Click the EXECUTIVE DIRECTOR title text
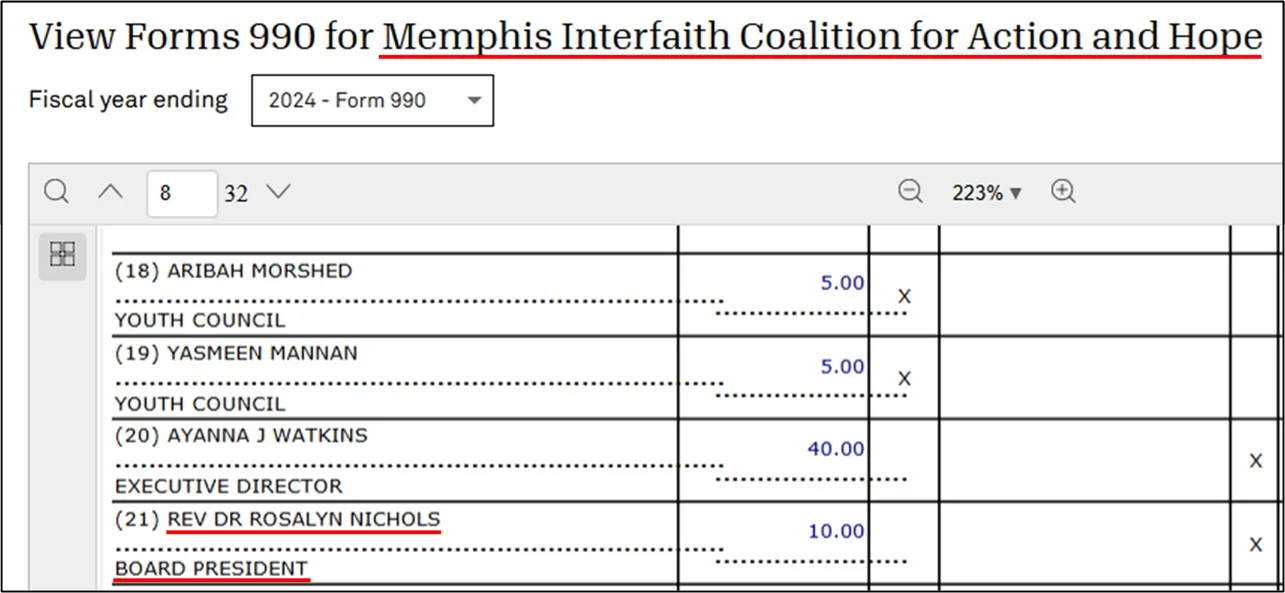The height and width of the screenshot is (593, 1285). [229, 487]
